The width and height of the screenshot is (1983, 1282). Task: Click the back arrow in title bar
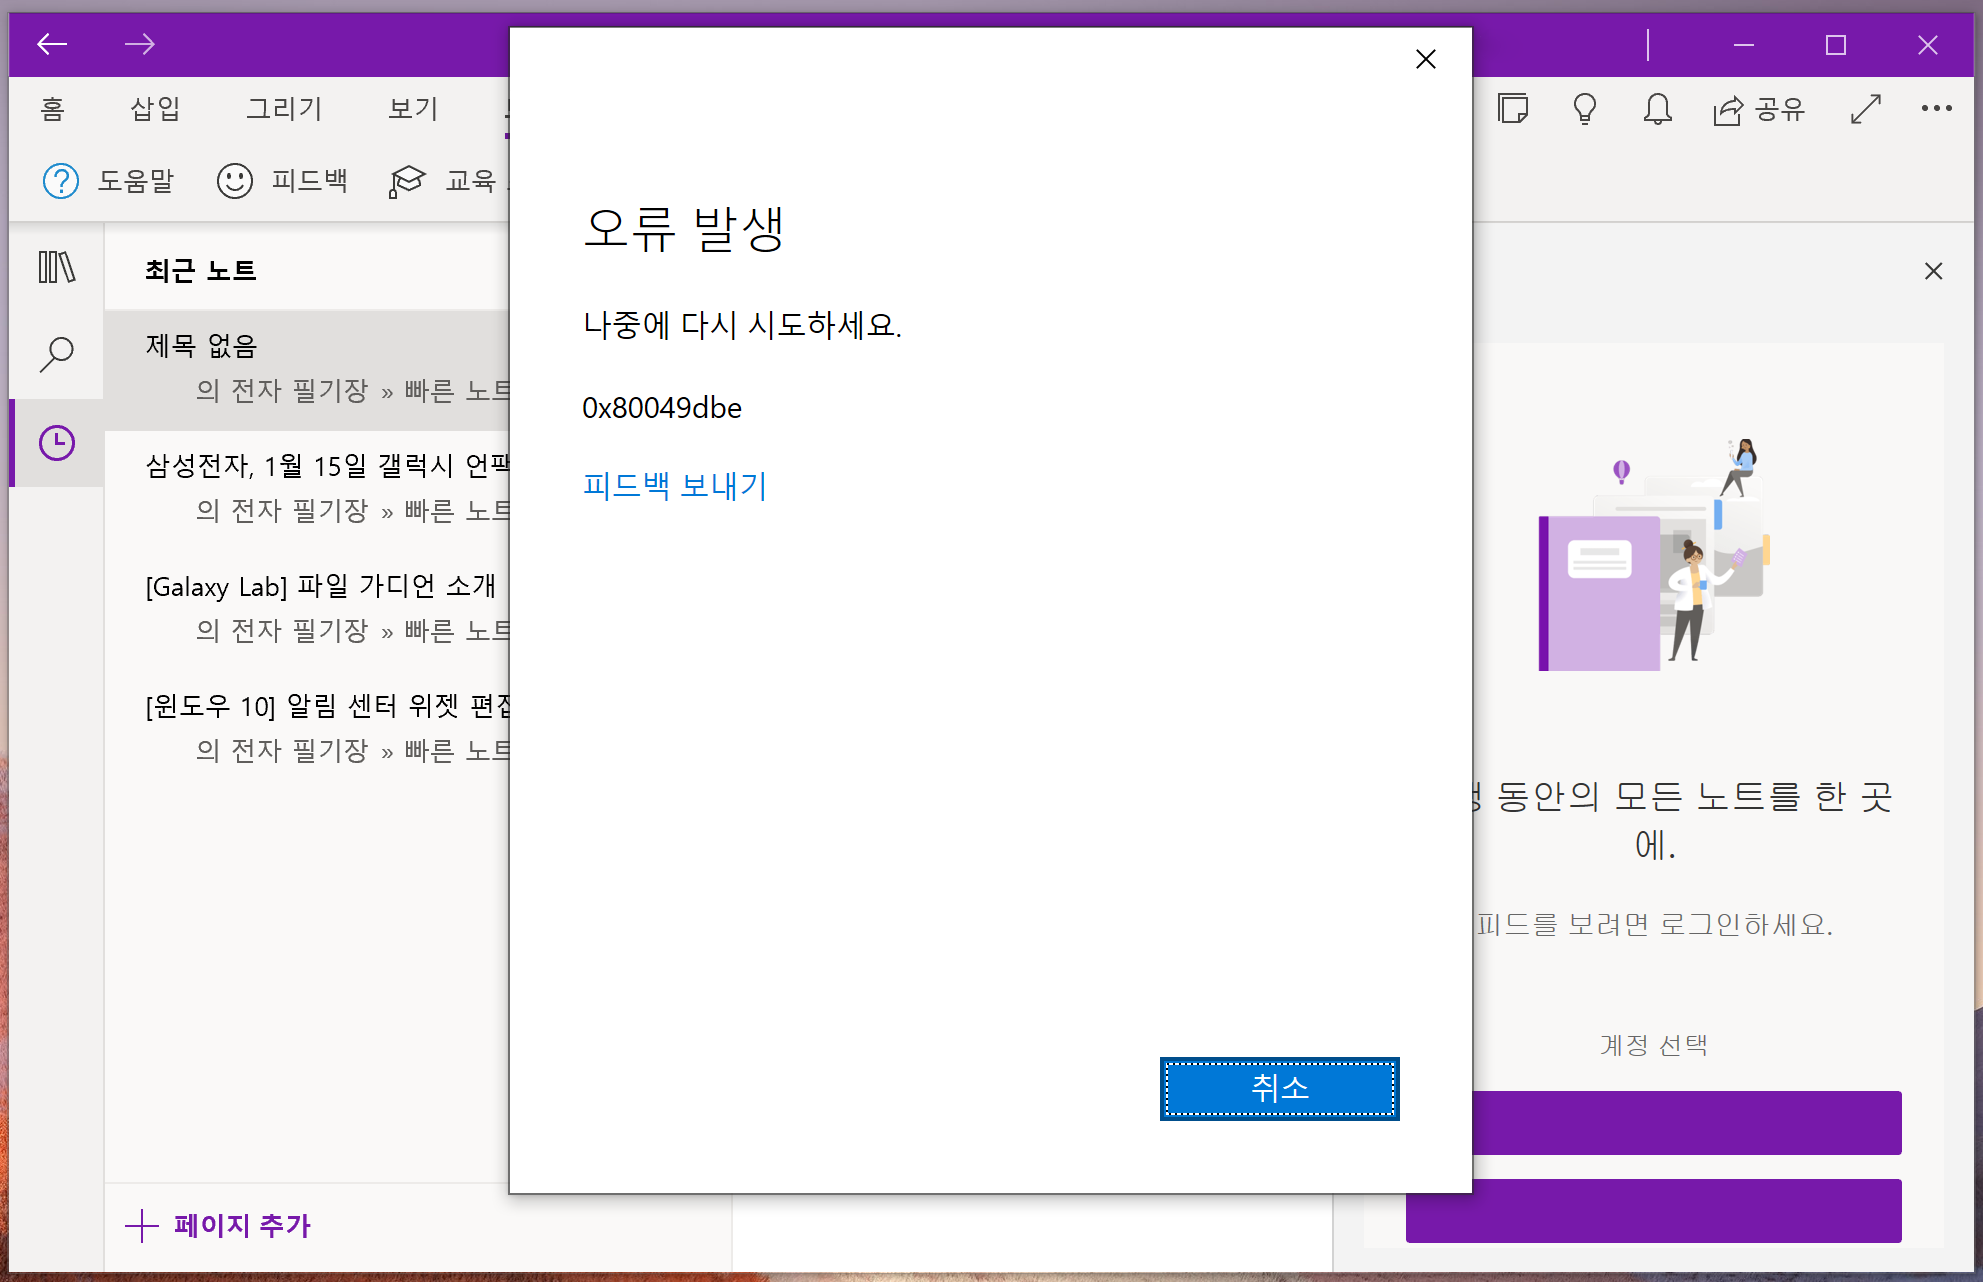(x=52, y=44)
